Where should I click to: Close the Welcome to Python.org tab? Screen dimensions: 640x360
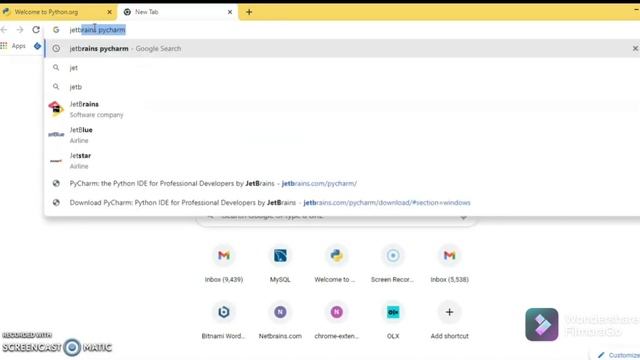[109, 12]
